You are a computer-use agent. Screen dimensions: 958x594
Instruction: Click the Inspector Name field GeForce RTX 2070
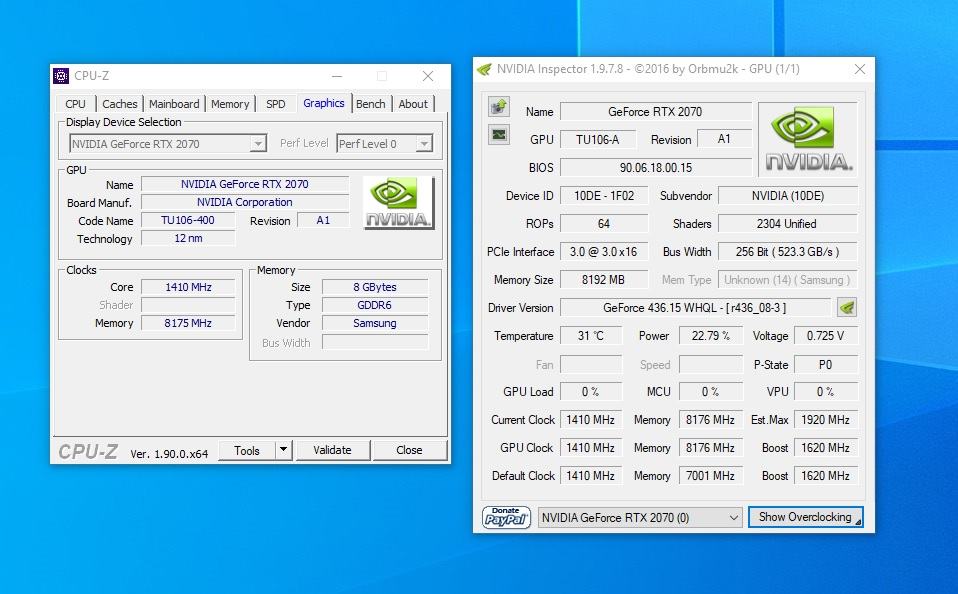pos(655,112)
